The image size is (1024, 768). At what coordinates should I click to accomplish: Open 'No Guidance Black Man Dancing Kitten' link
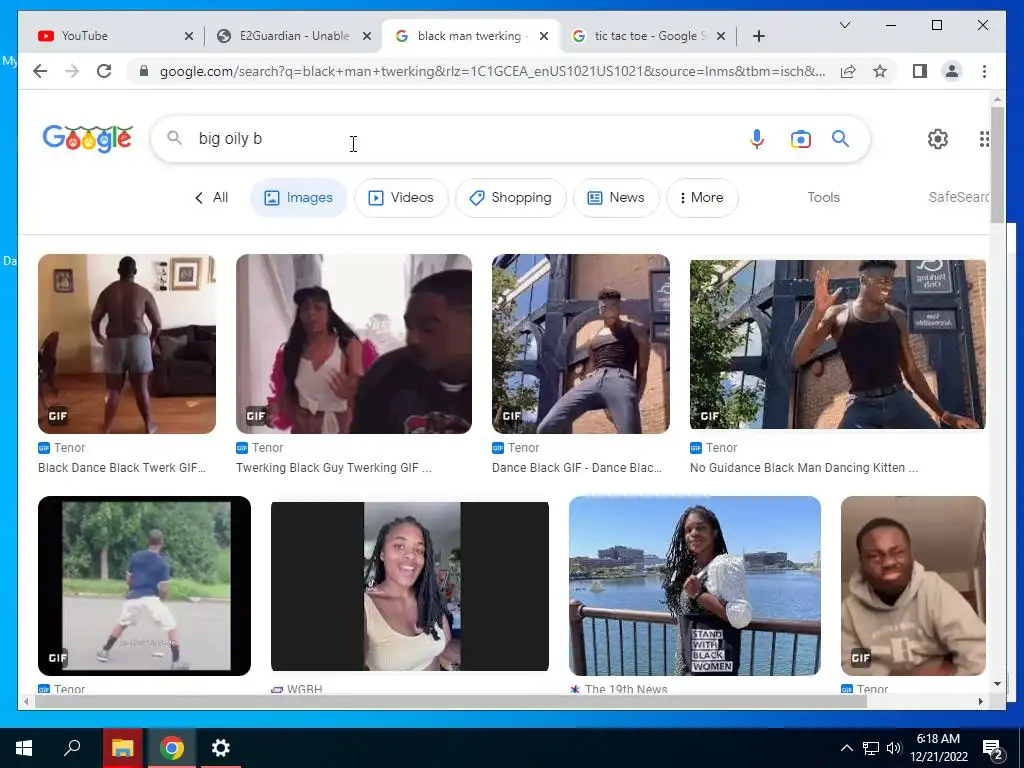[x=804, y=468]
